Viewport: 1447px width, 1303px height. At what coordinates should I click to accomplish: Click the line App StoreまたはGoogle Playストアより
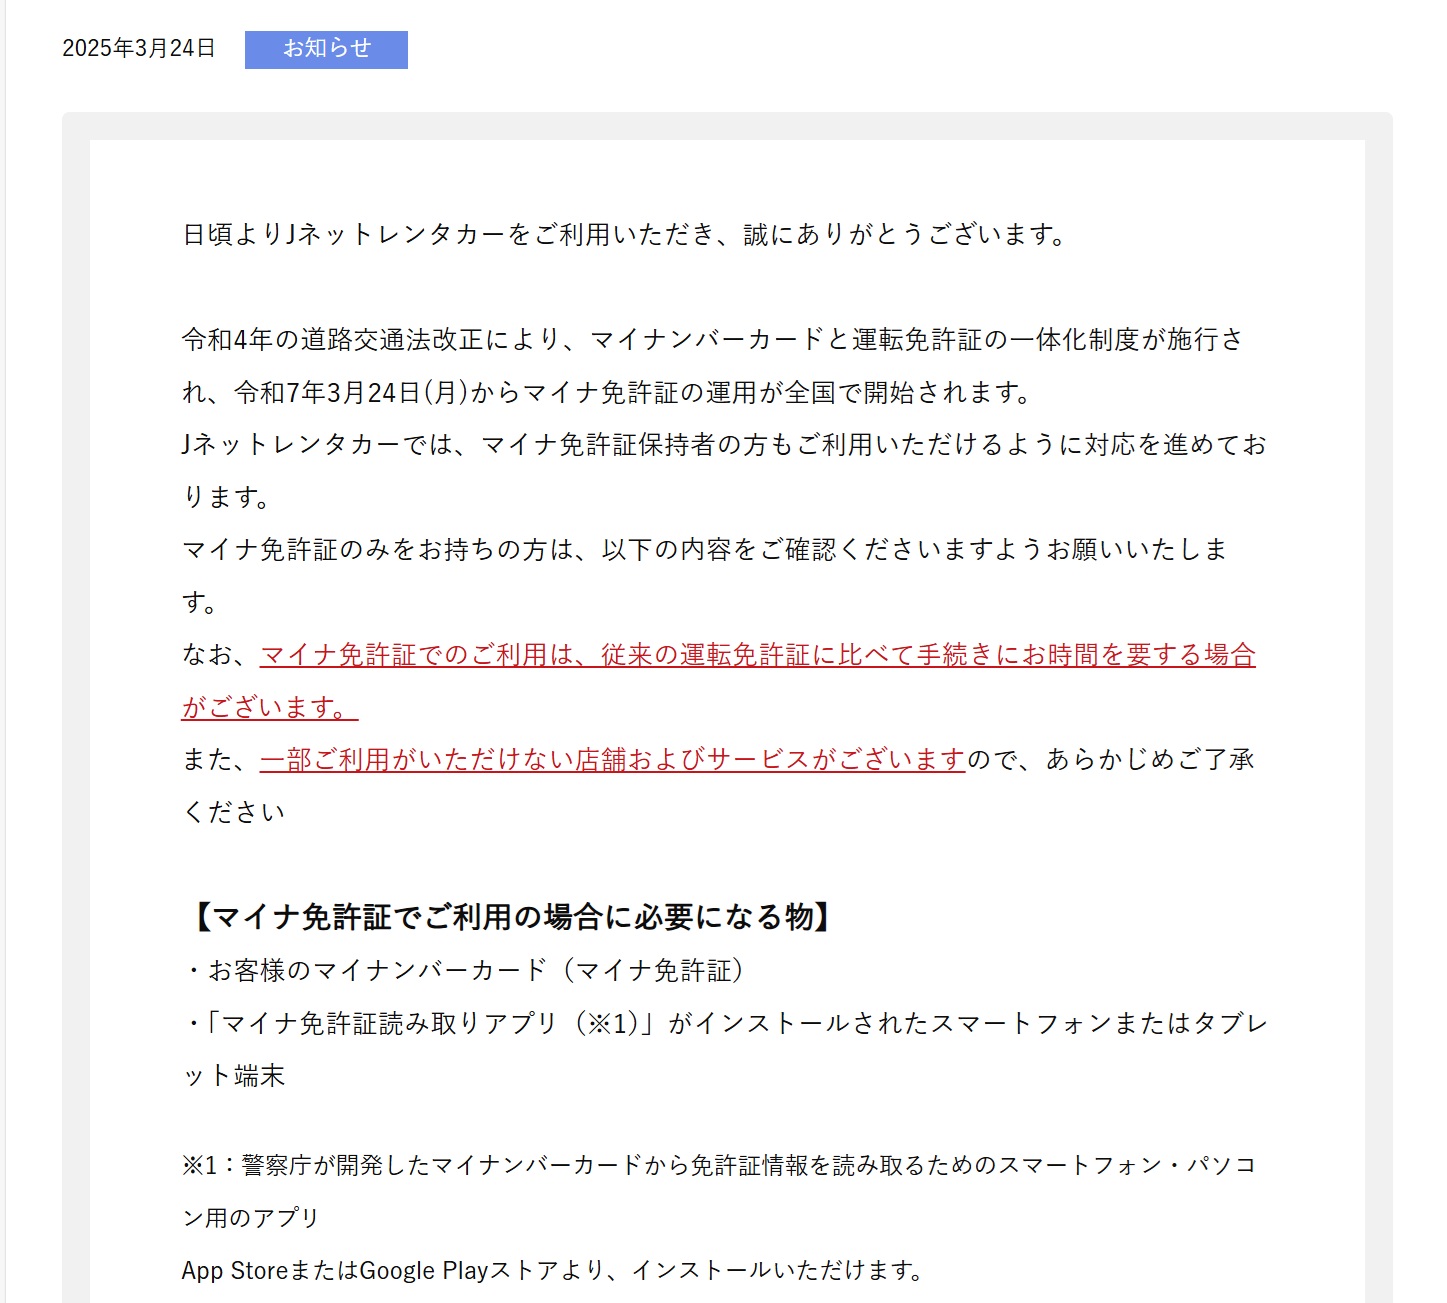553,1270
